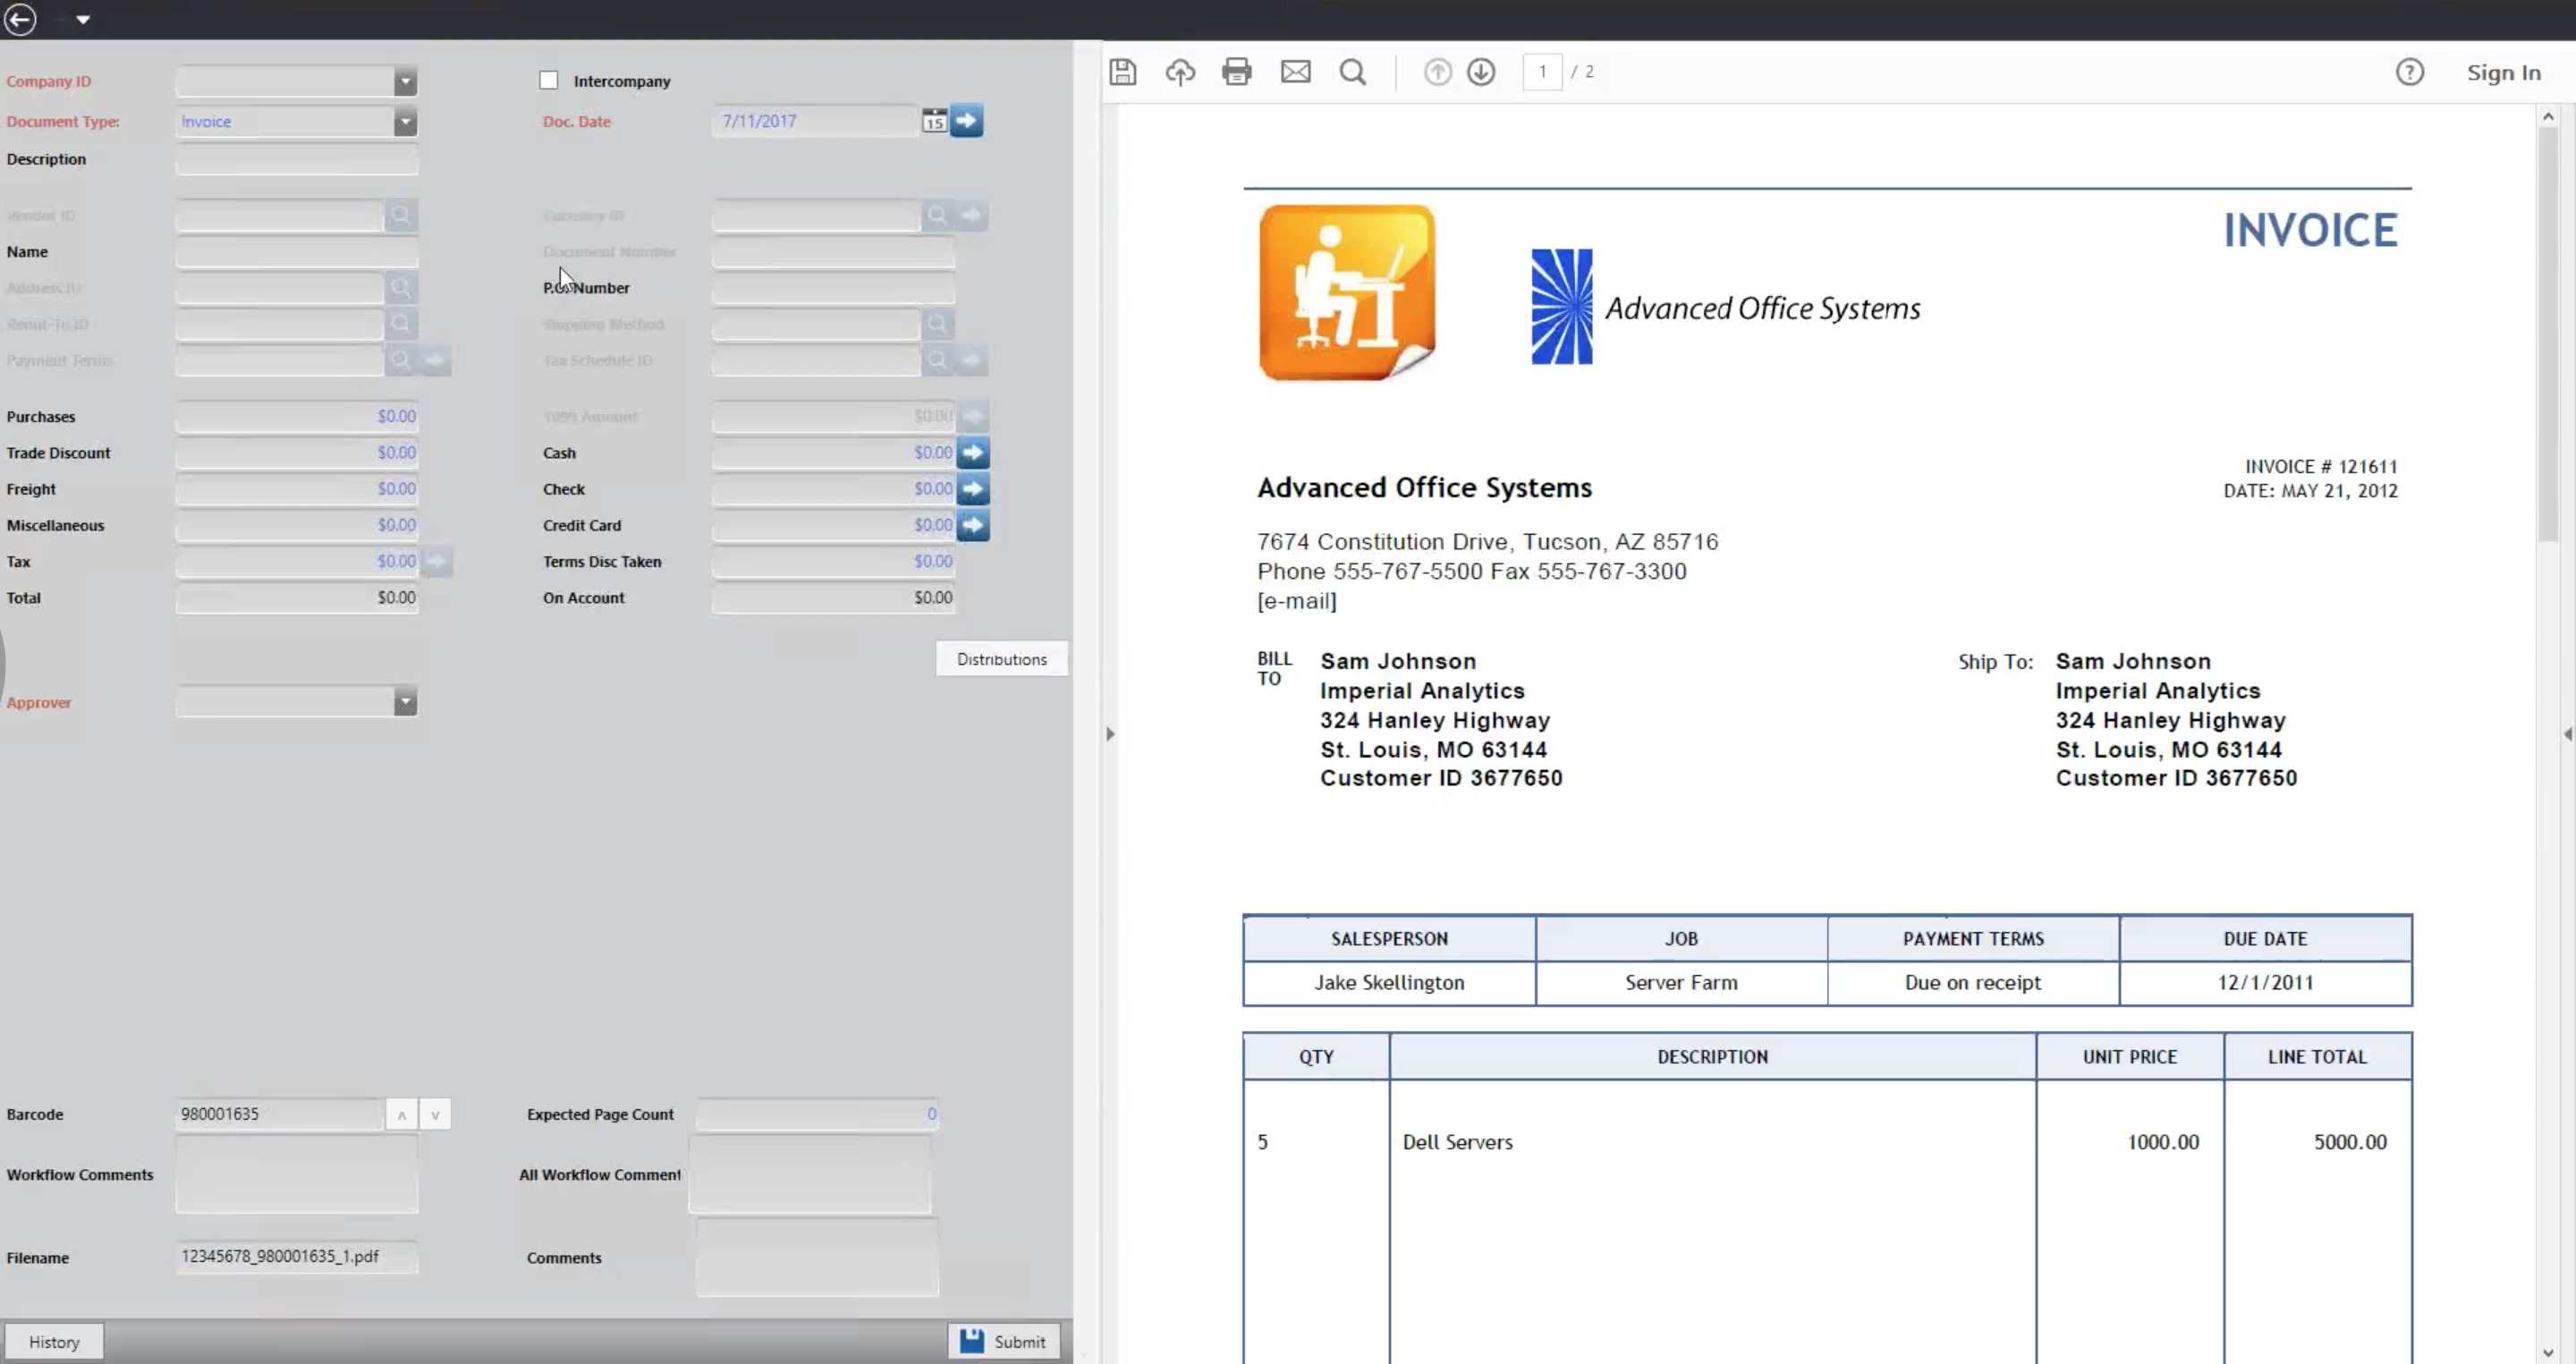Click the 'Due on receipt' payment terms cell
The height and width of the screenshot is (1364, 2576).
(x=1972, y=982)
